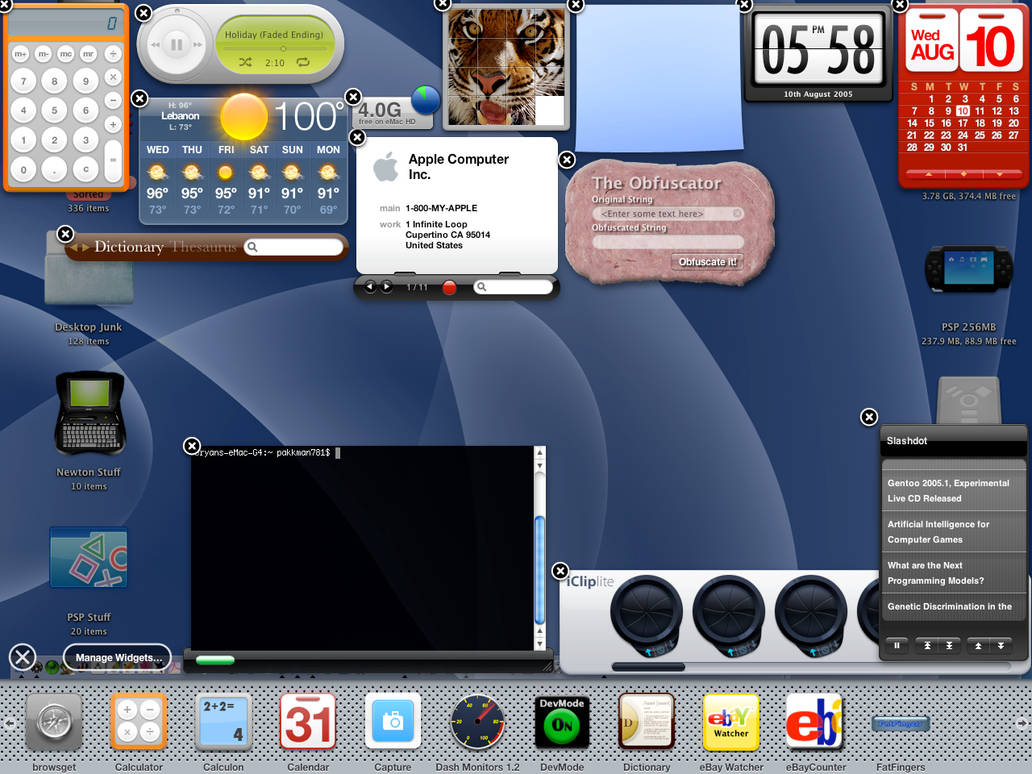Viewport: 1032px width, 774px height.
Task: Open Artificial Intelligence for Computer Games story
Action: (x=953, y=532)
